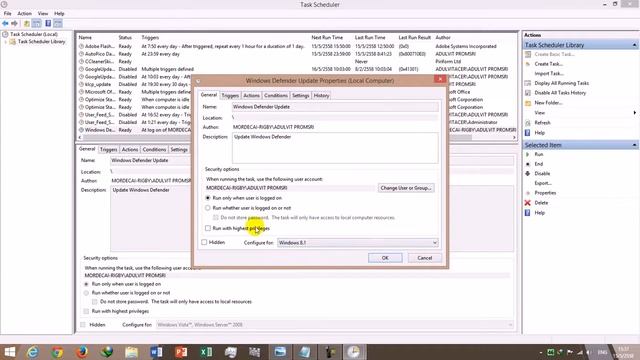Click OK in the properties dialog
The width and height of the screenshot is (640, 360).
click(x=385, y=258)
